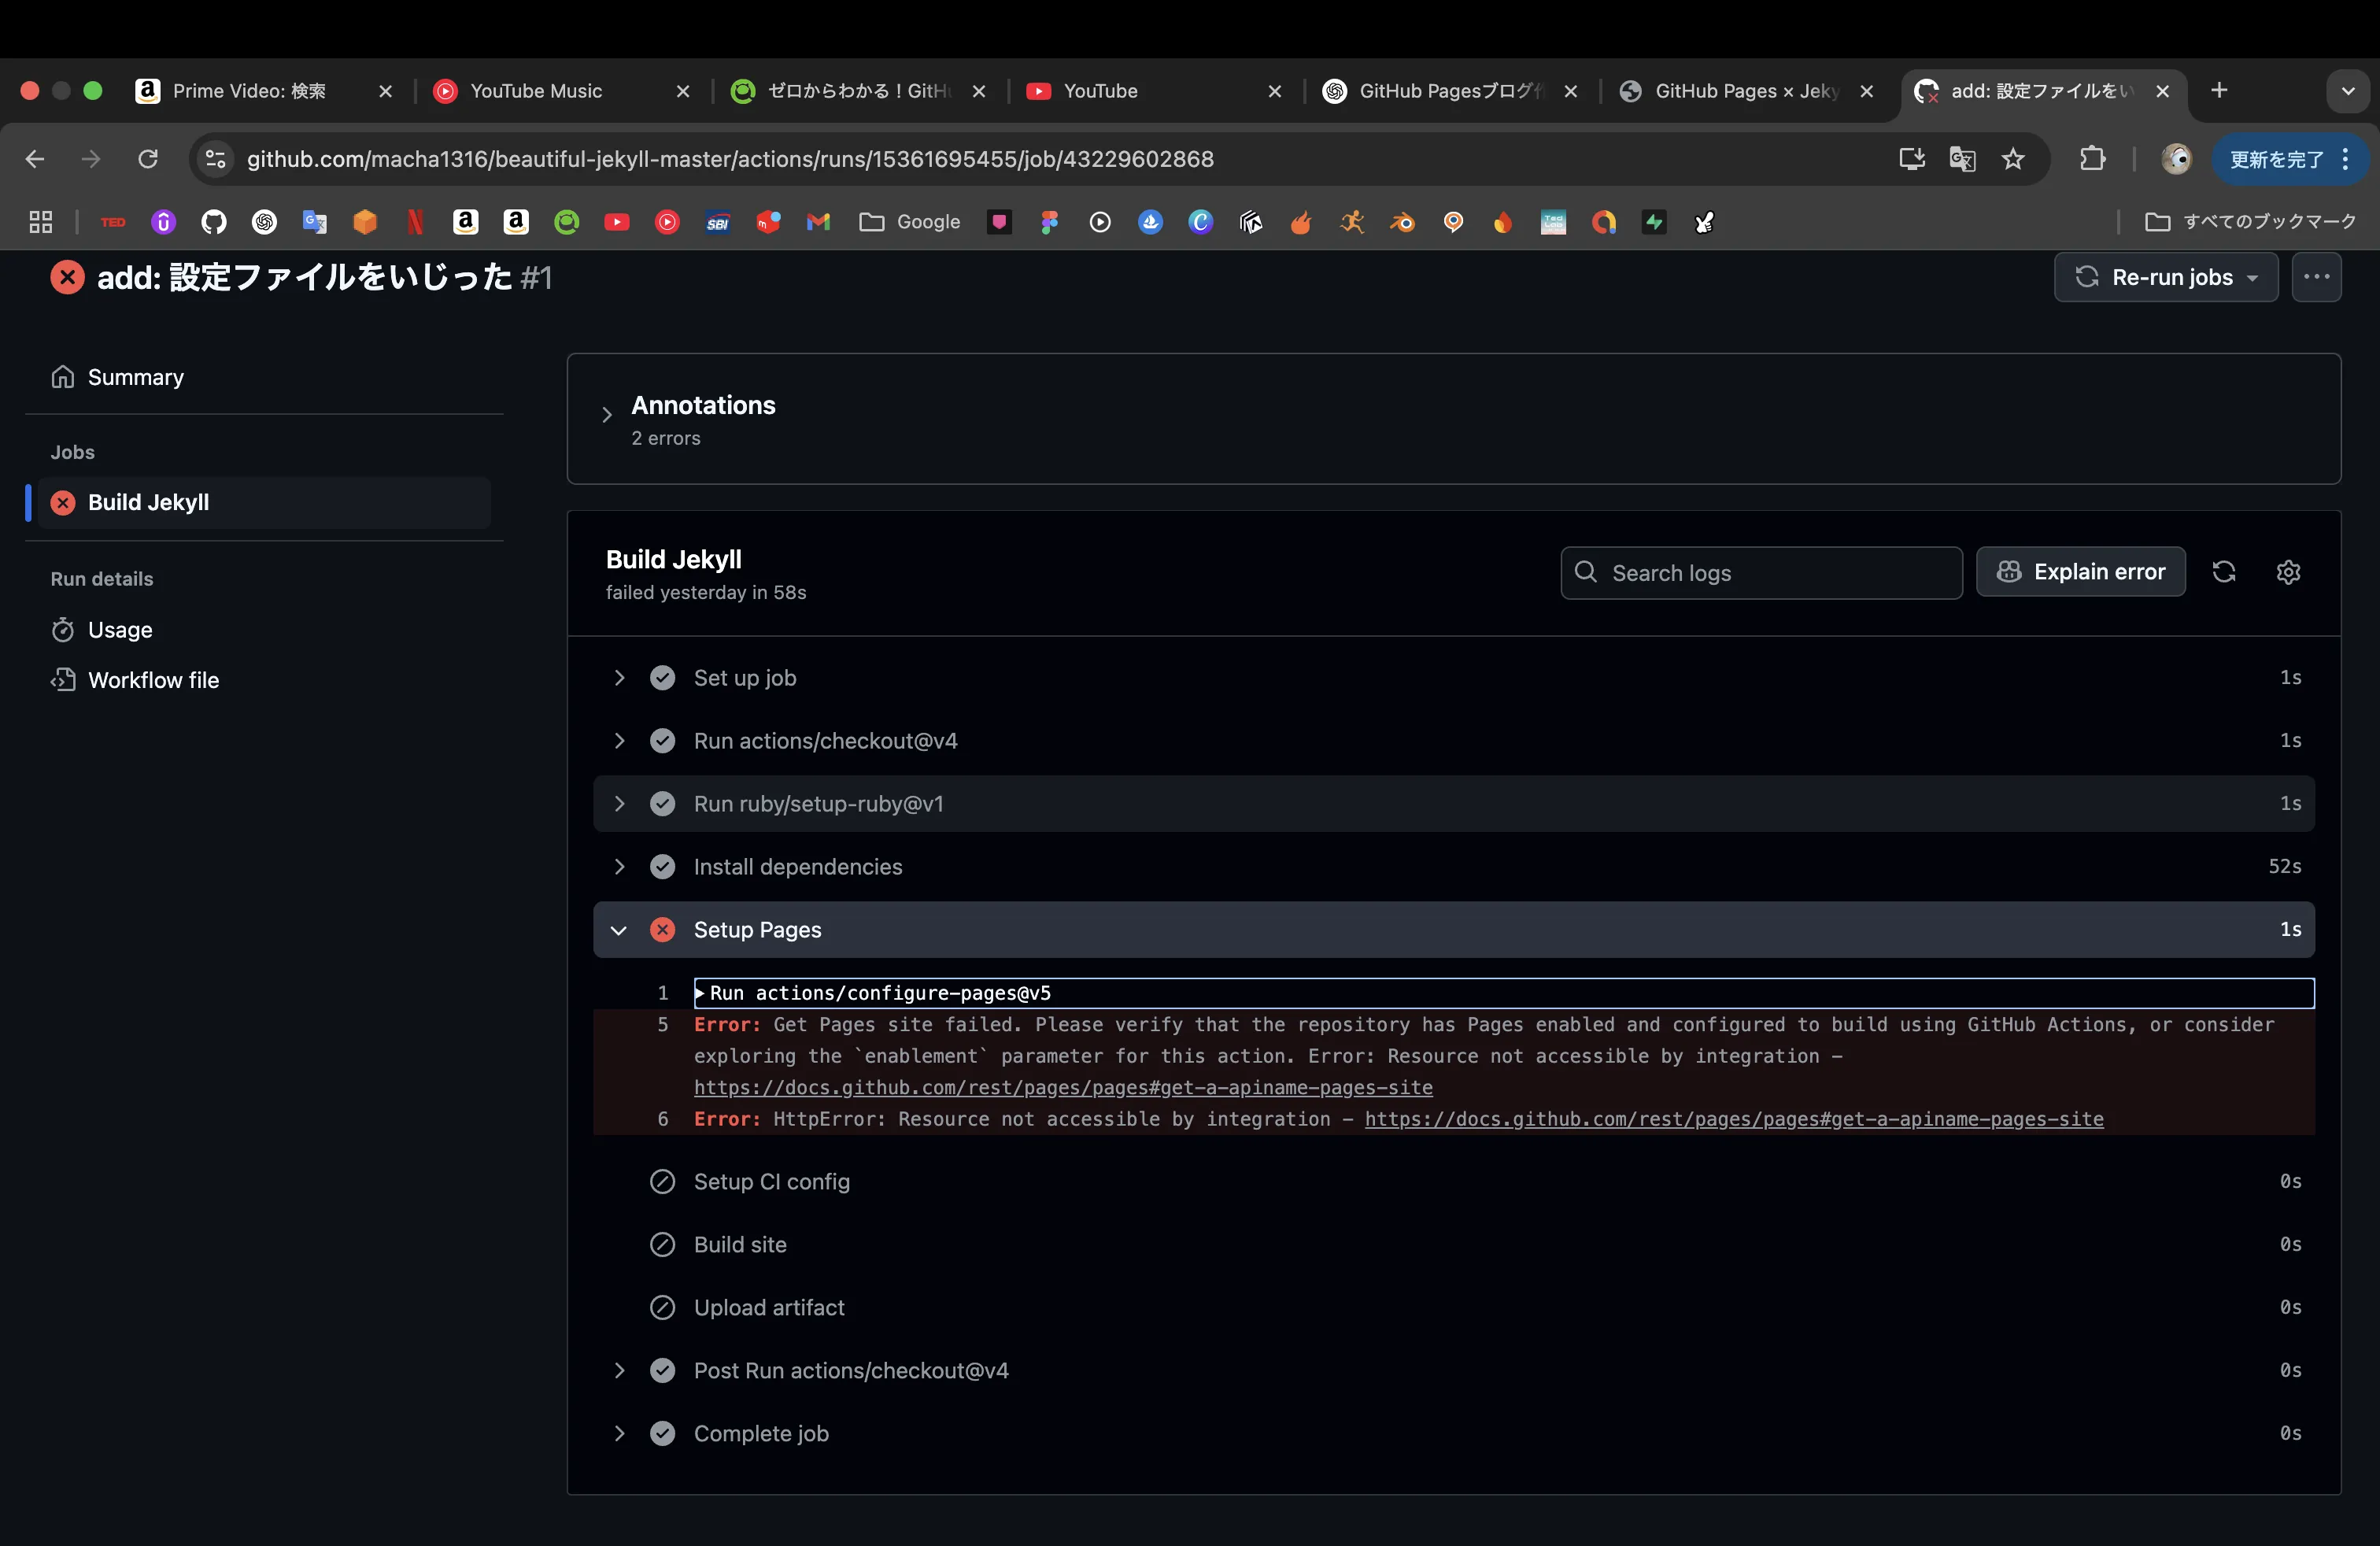Switch to the YouTube Music tab
Screen dimensions: 2380x1546
coord(536,91)
